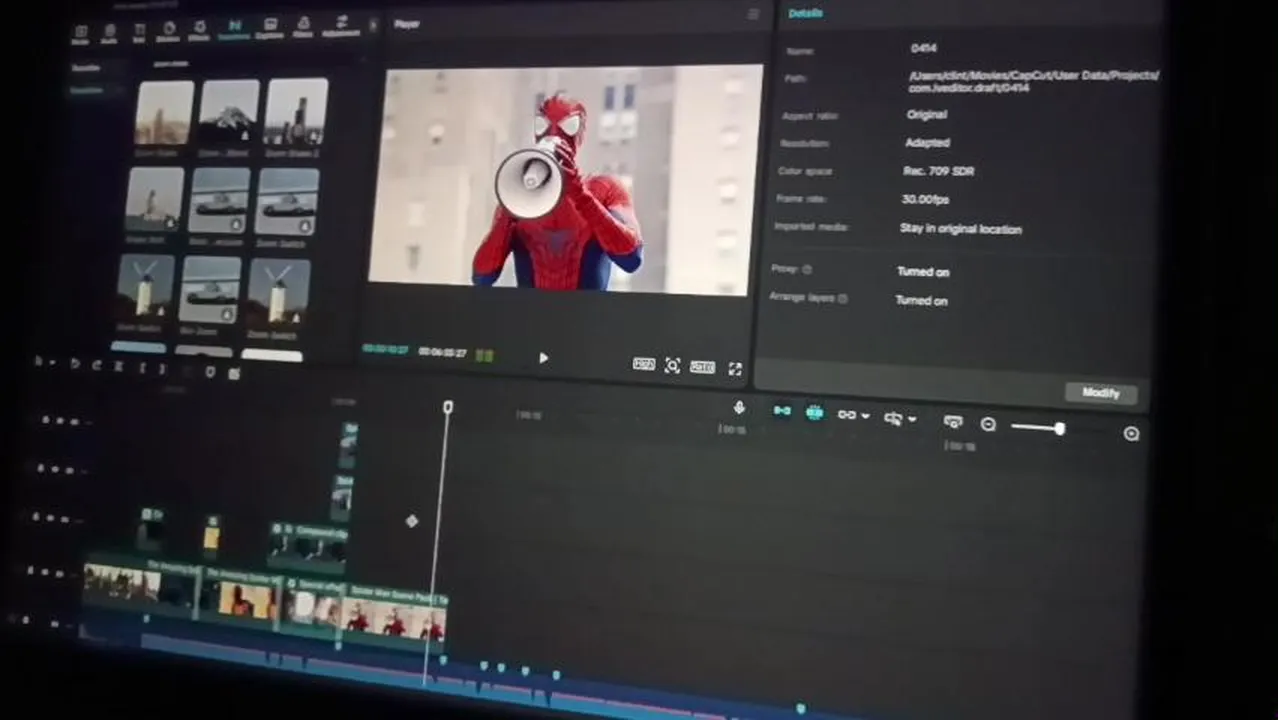1278x720 pixels.
Task: Mute the topmost timeline track
Action: [76, 422]
